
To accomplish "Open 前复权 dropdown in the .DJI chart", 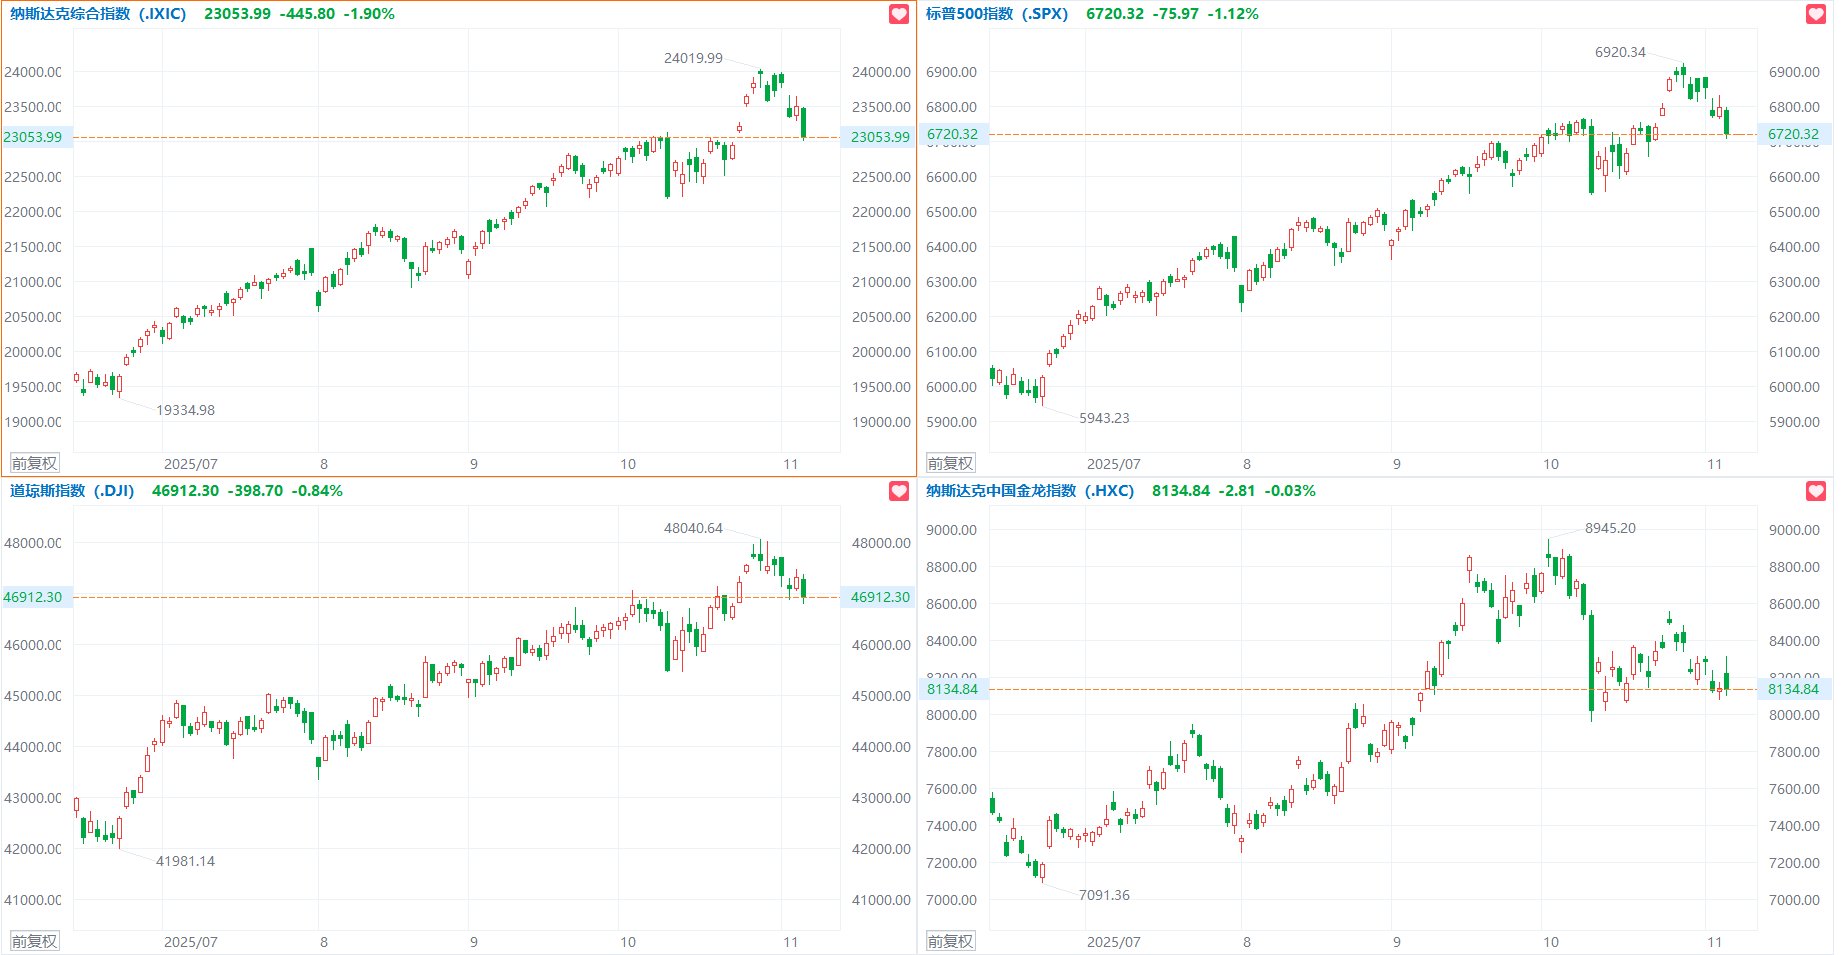I will [x=34, y=941].
